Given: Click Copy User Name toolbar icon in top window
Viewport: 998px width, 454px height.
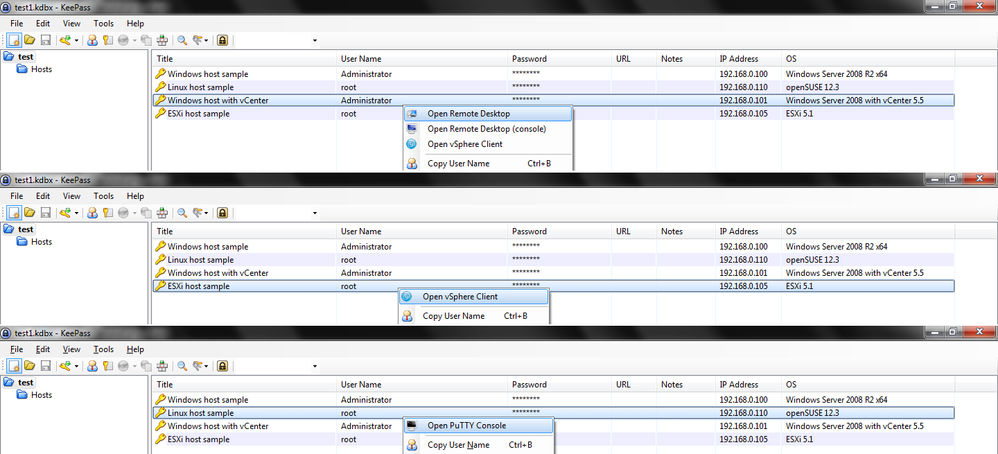Looking at the screenshot, I should pyautogui.click(x=92, y=40).
